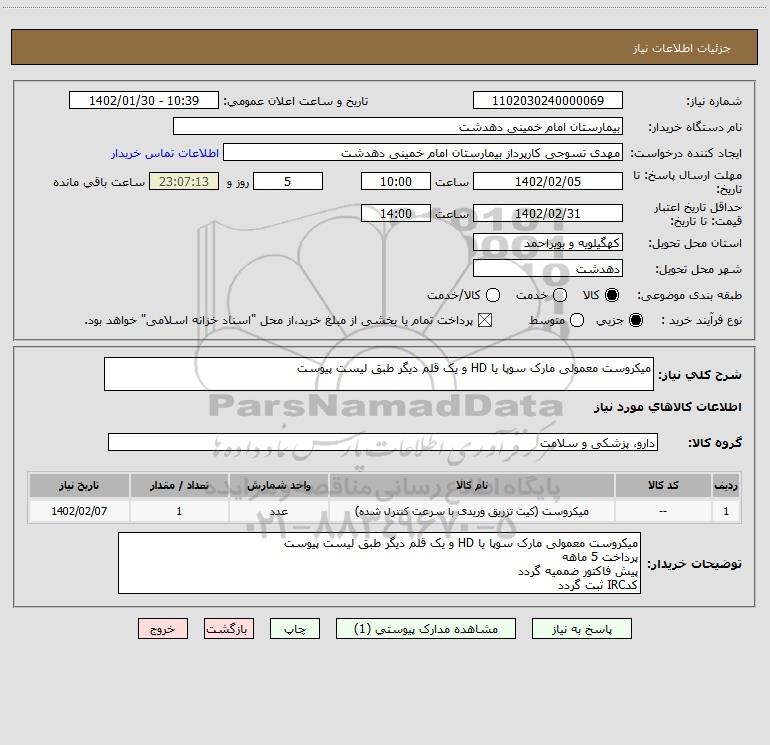Click goods group field دارو، پزشکی و سلامت

click(383, 442)
